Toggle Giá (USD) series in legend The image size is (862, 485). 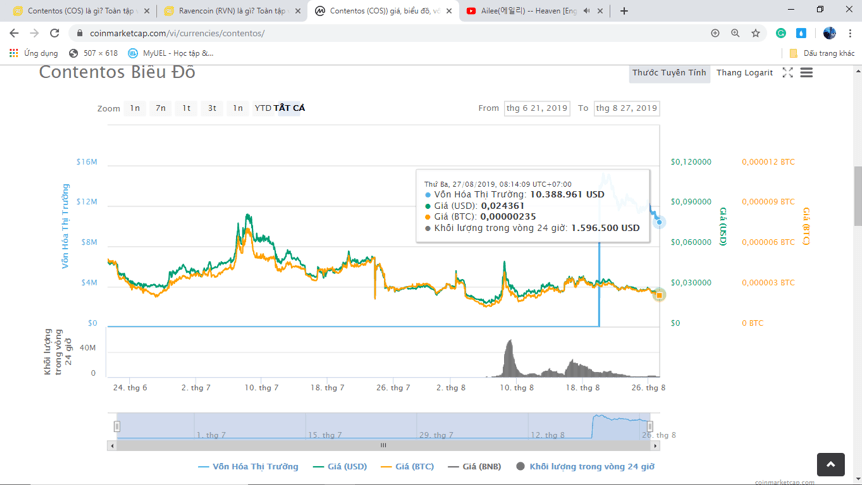click(x=340, y=466)
